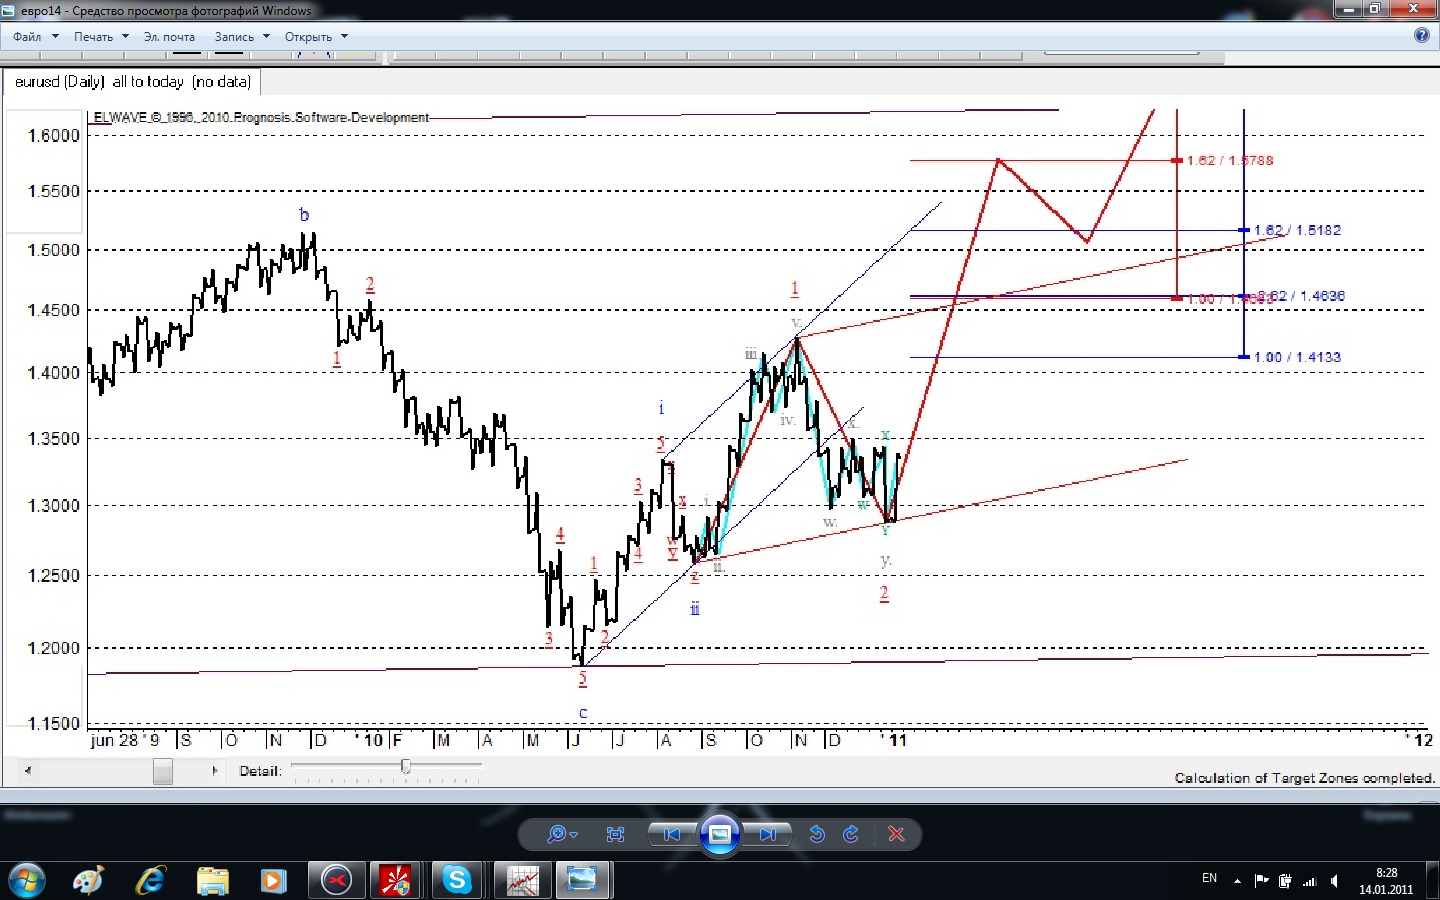Viewport: 1440px width, 900px height.
Task: Click the blue wave label c
Action: click(583, 713)
